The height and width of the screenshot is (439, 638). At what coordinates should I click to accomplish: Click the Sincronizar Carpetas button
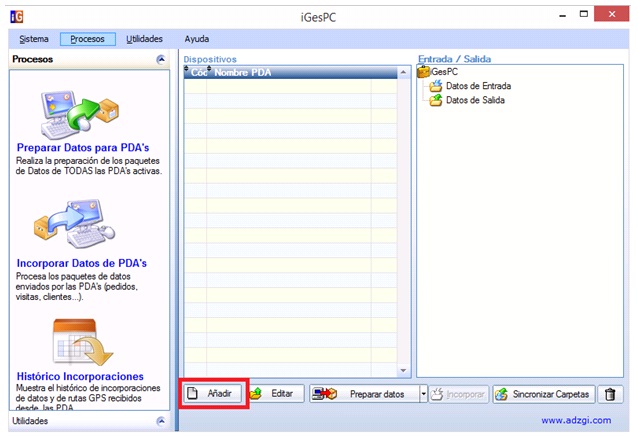point(545,394)
